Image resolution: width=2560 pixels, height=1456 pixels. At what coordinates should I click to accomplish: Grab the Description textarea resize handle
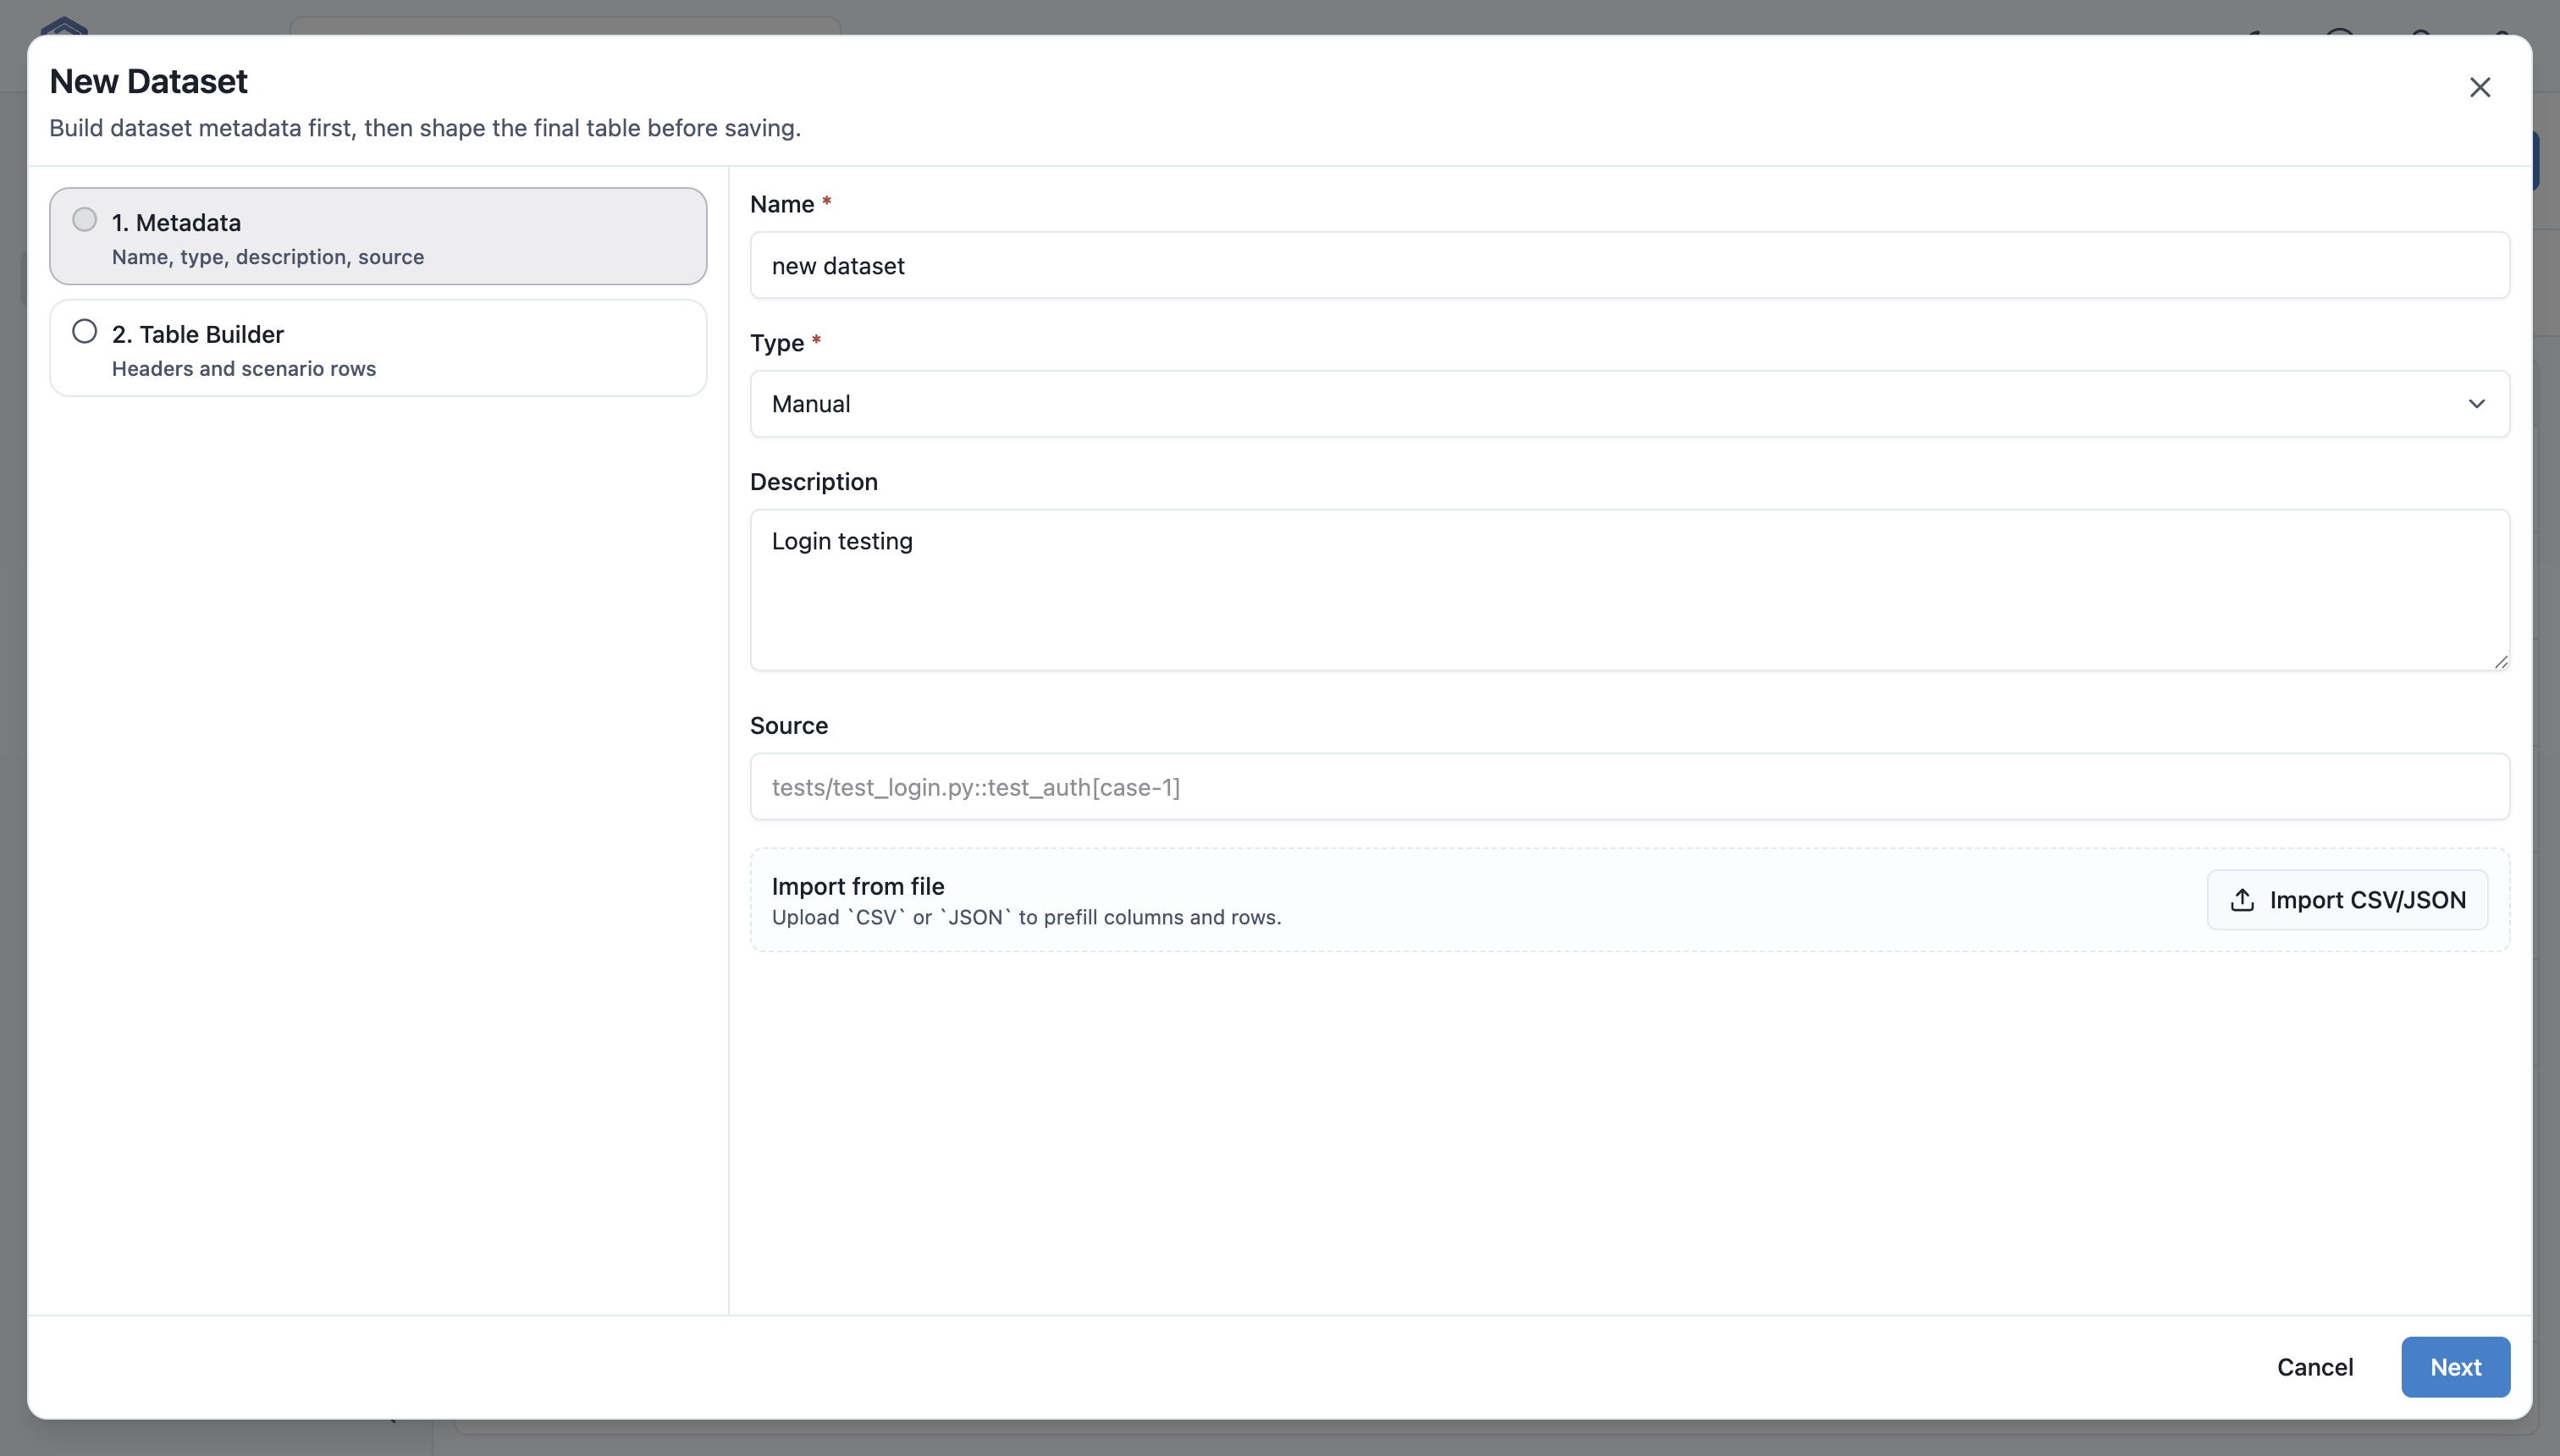click(x=2500, y=661)
